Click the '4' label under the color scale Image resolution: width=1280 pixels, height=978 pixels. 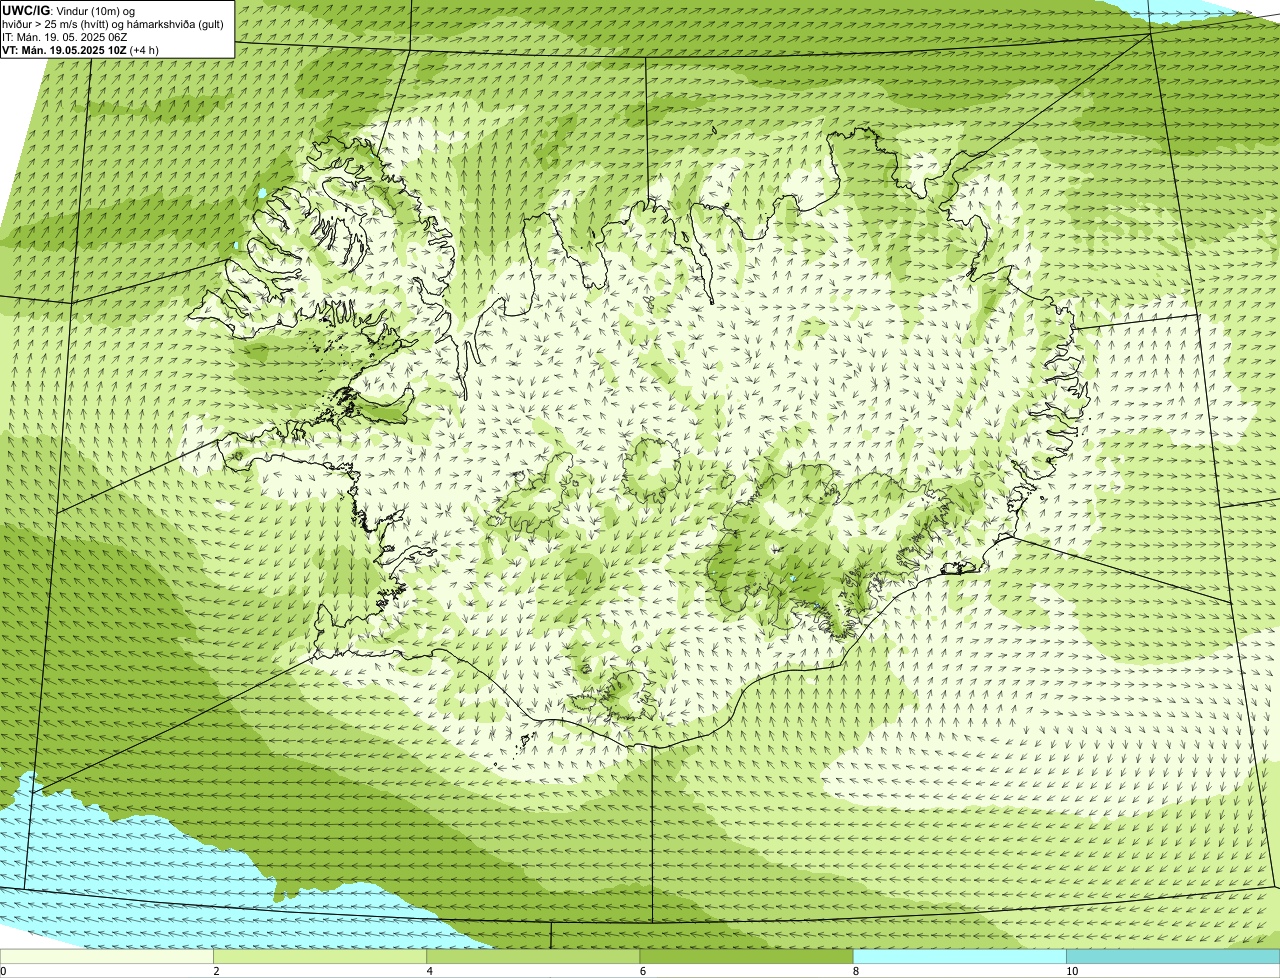[x=429, y=971]
